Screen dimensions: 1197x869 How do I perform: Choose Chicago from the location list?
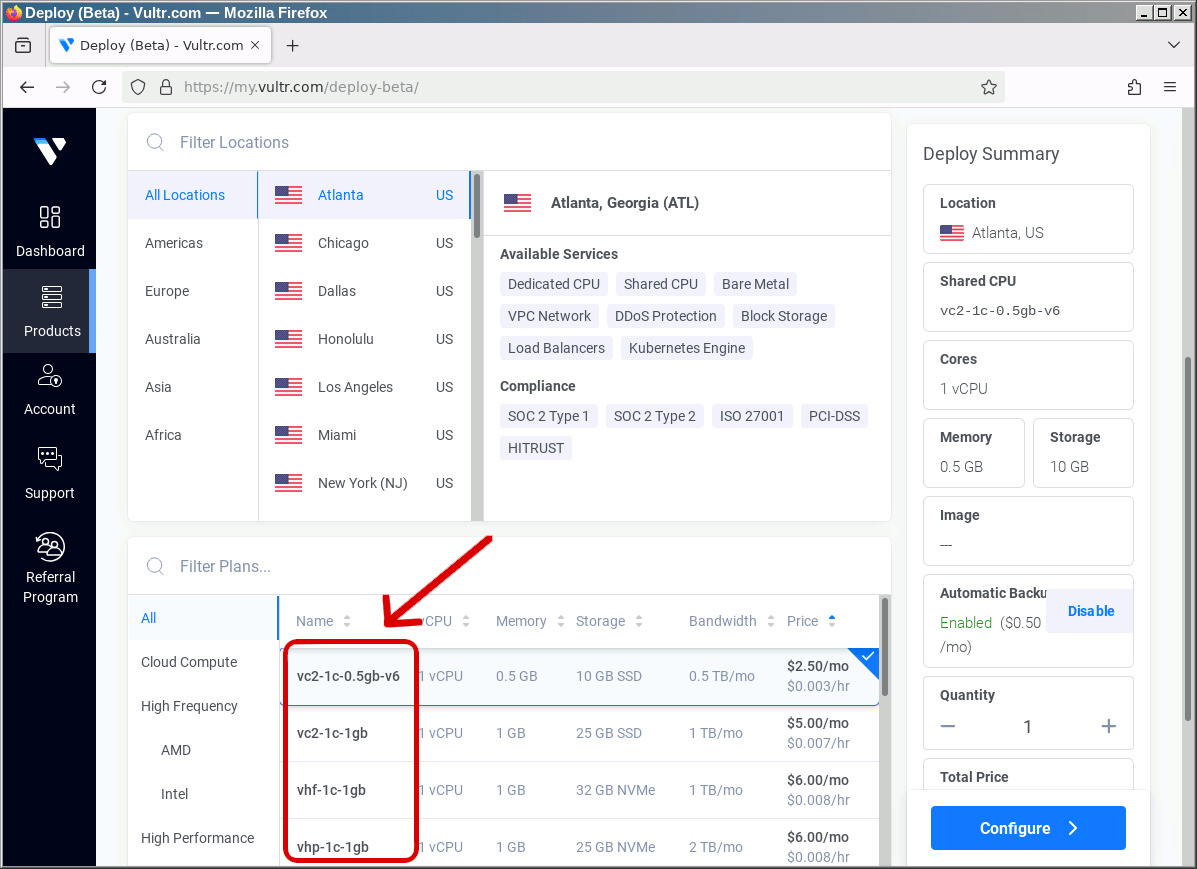pyautogui.click(x=343, y=243)
